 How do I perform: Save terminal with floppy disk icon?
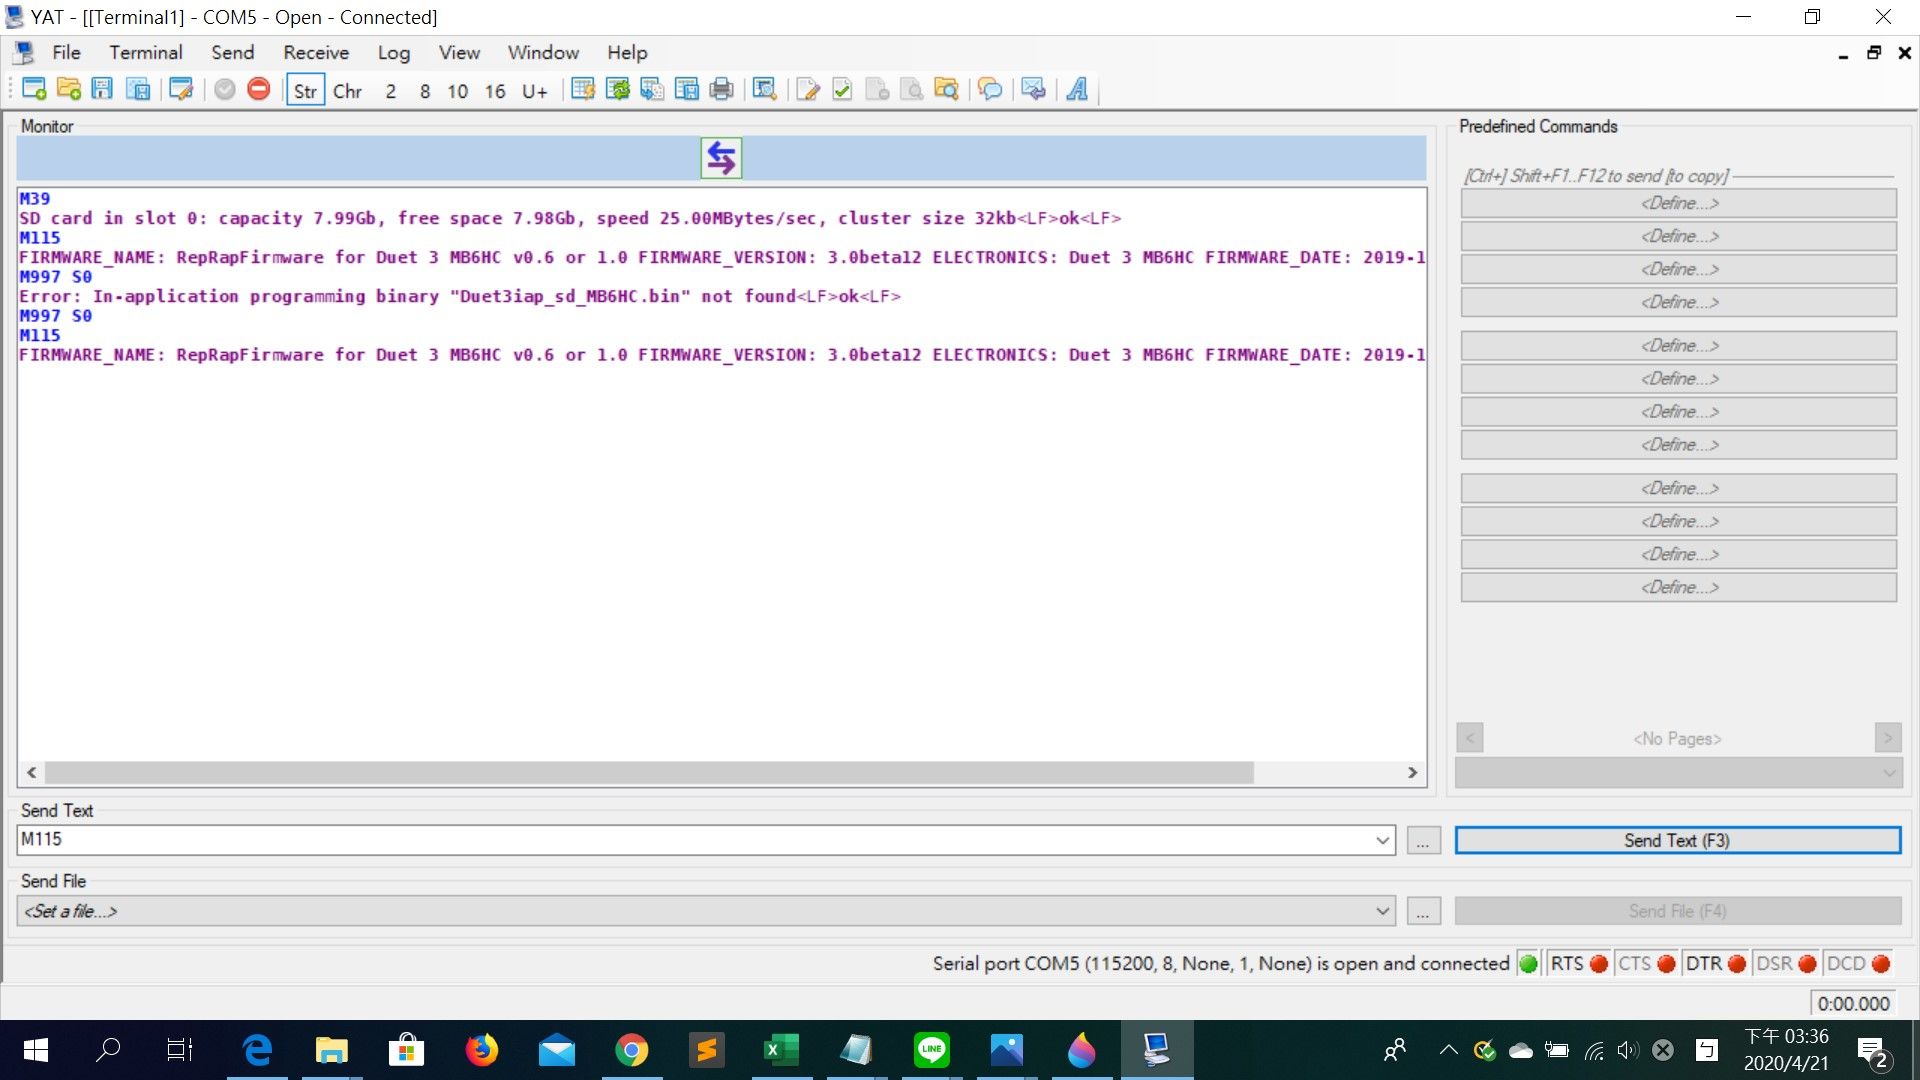102,89
